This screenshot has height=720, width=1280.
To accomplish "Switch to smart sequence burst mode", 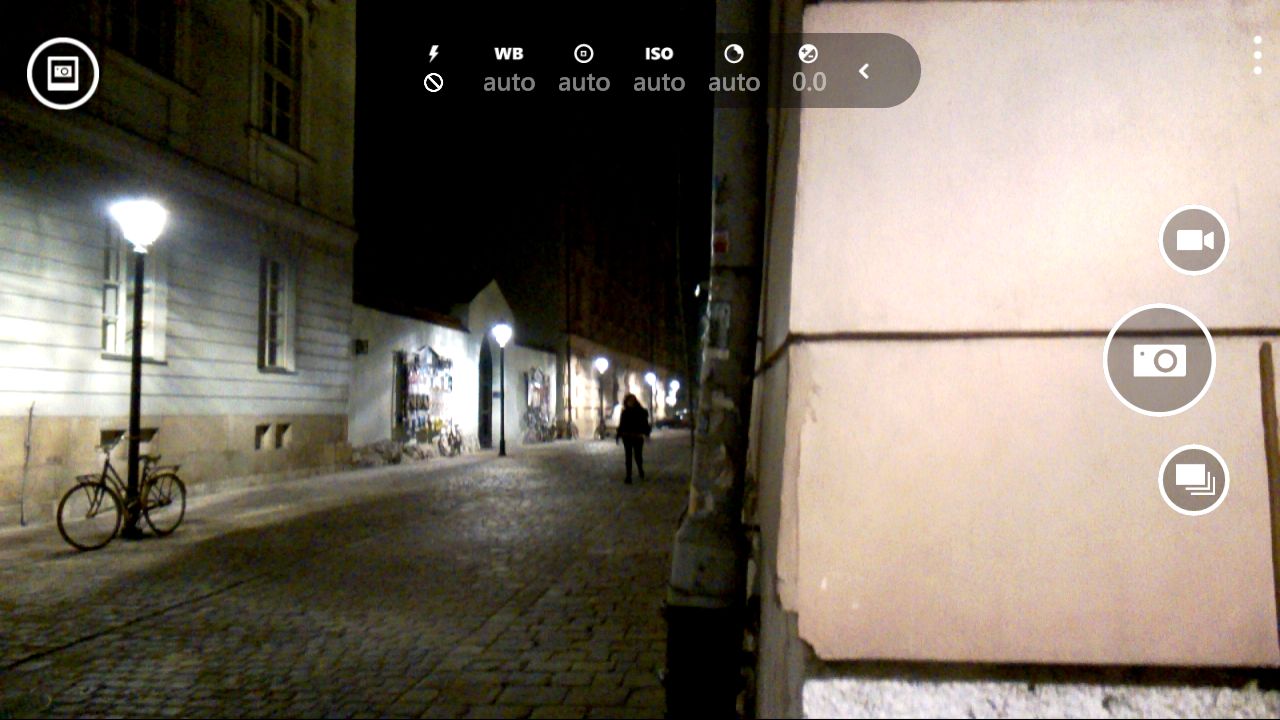I will [1194, 480].
